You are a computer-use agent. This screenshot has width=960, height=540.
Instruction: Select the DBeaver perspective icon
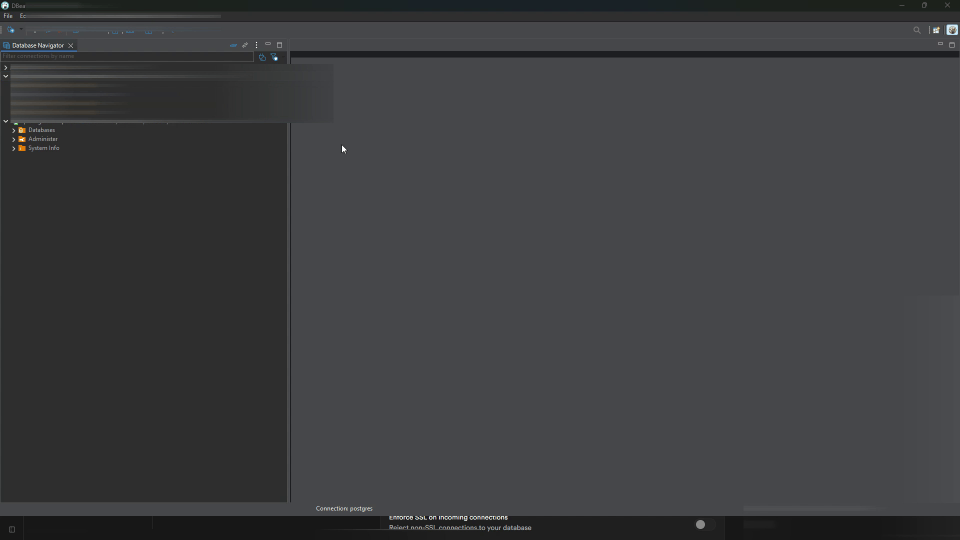(x=952, y=30)
